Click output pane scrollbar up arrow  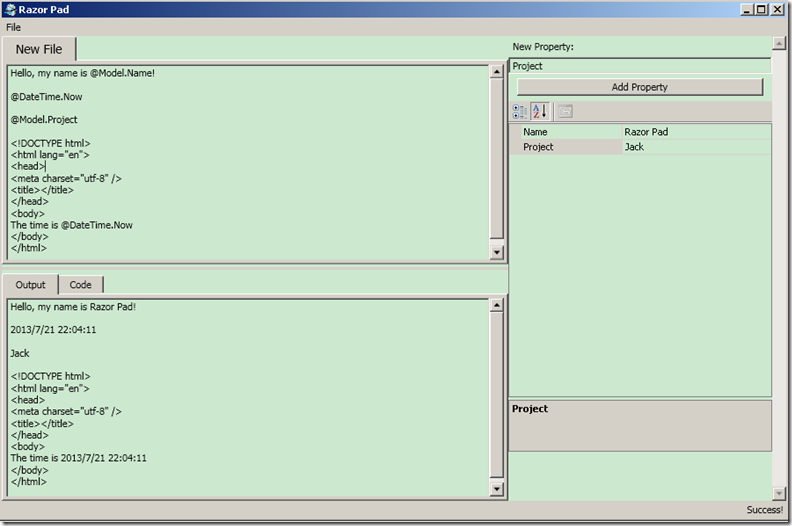point(497,305)
